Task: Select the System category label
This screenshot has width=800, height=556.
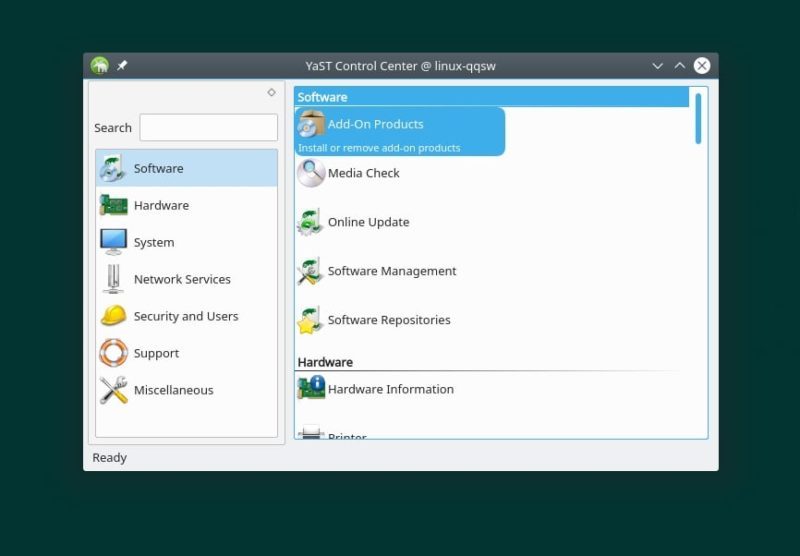Action: [154, 242]
